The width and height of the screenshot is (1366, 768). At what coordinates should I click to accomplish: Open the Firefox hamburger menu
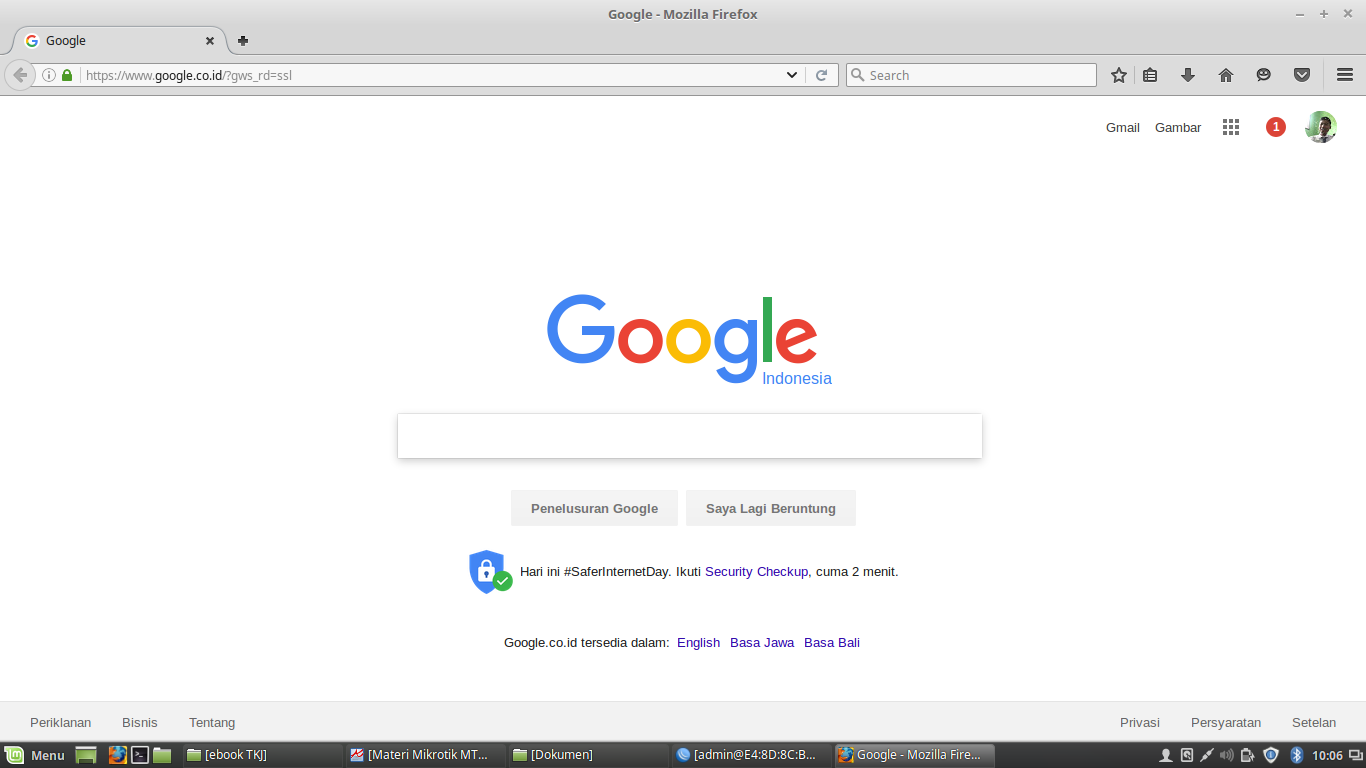1345,75
